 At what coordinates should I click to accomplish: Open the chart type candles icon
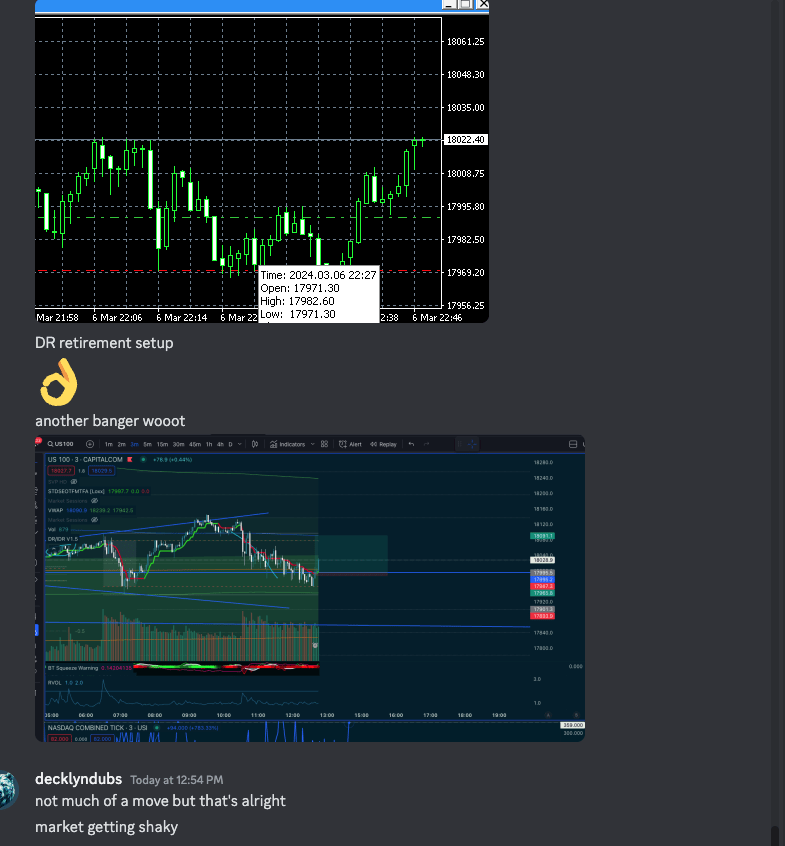coord(255,444)
